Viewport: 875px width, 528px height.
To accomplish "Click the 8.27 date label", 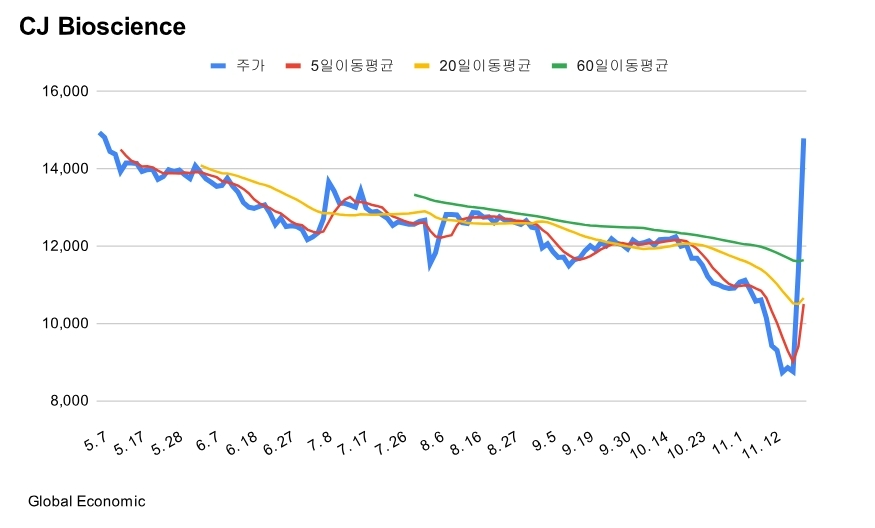I will [x=502, y=444].
